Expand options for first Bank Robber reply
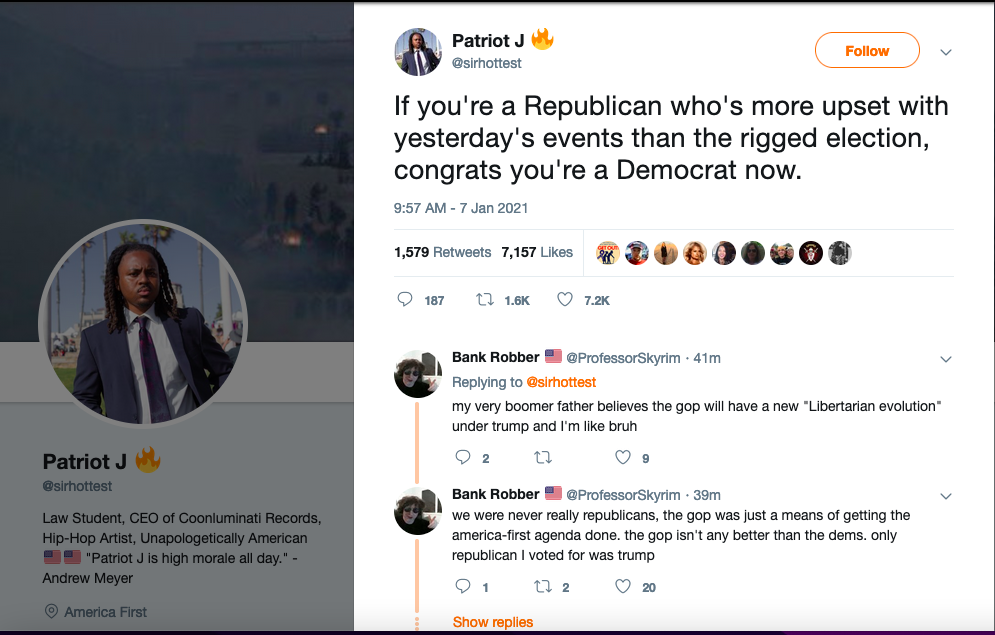Image resolution: width=995 pixels, height=635 pixels. point(946,359)
